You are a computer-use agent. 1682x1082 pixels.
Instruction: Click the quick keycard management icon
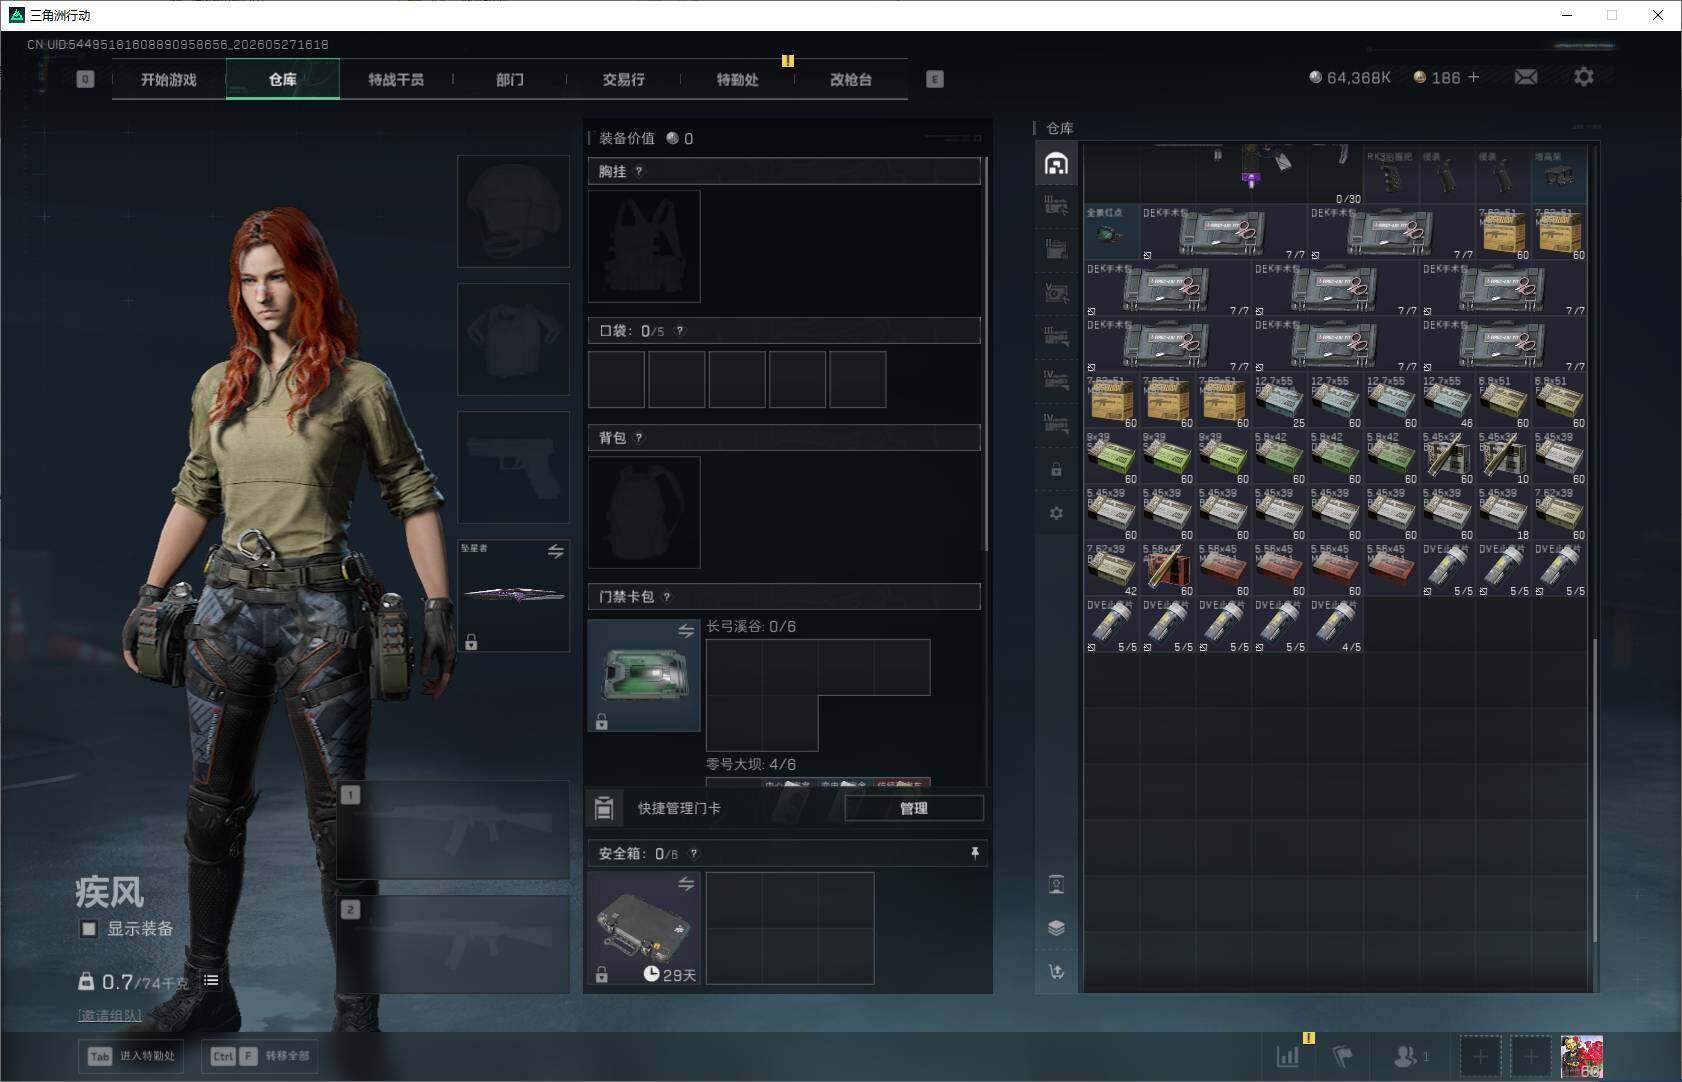tap(604, 808)
